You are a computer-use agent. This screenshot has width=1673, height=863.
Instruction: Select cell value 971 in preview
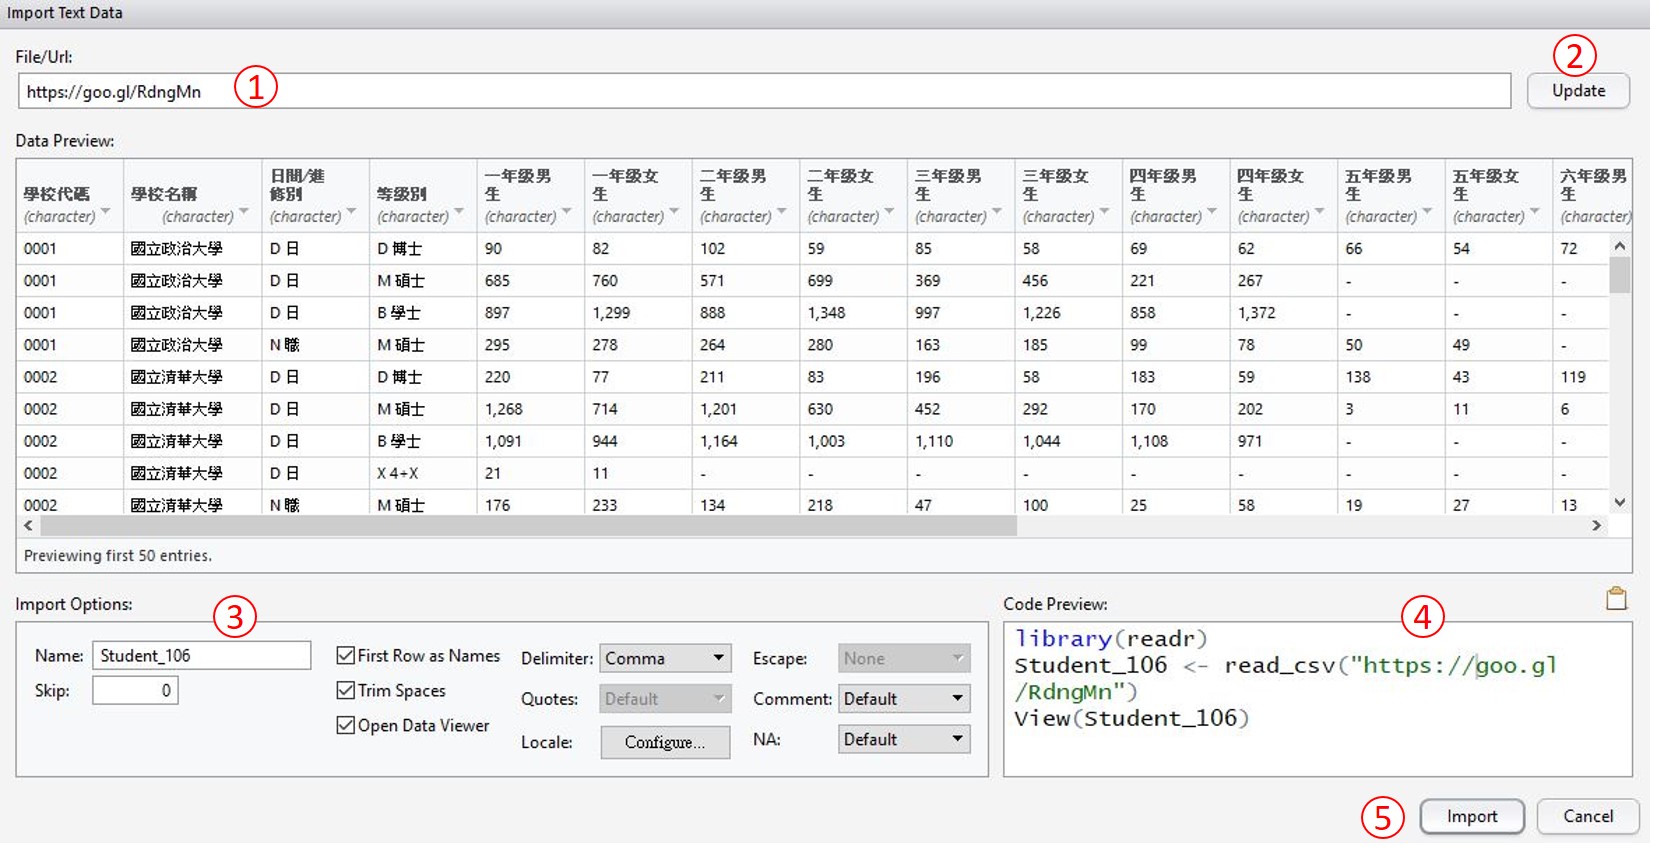pos(1250,441)
